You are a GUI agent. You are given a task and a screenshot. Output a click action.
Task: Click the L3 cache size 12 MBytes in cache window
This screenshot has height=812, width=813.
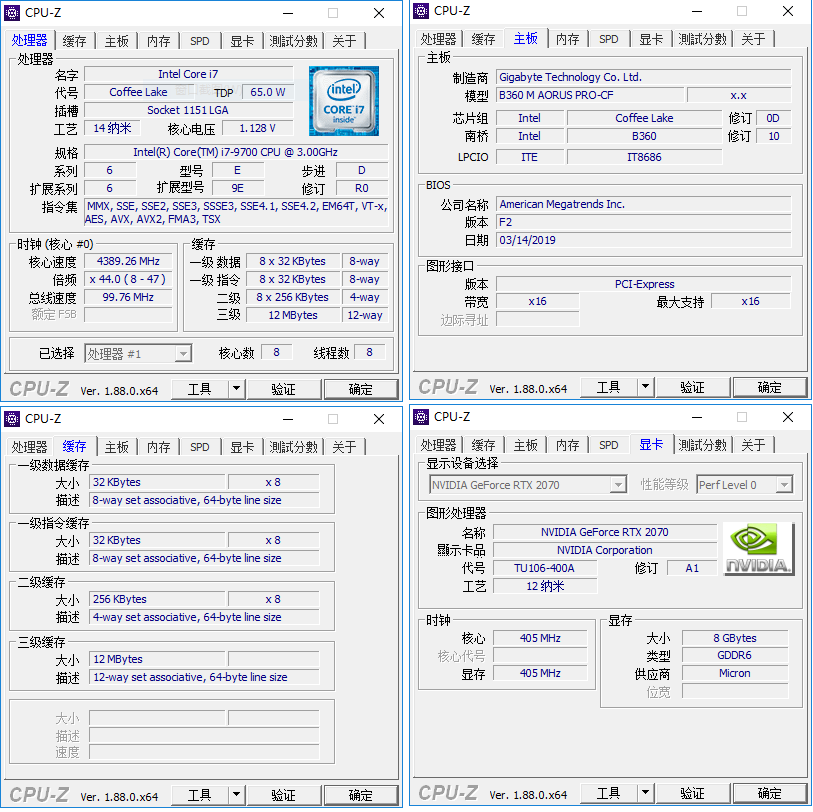pyautogui.click(x=157, y=659)
